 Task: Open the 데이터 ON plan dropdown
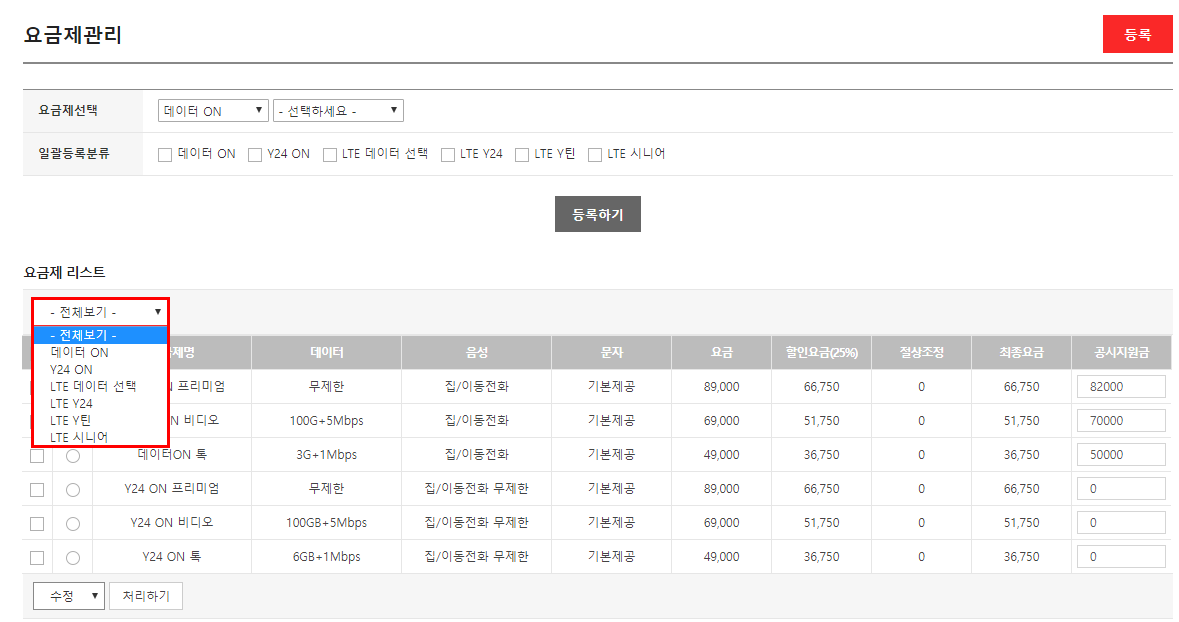click(x=213, y=111)
